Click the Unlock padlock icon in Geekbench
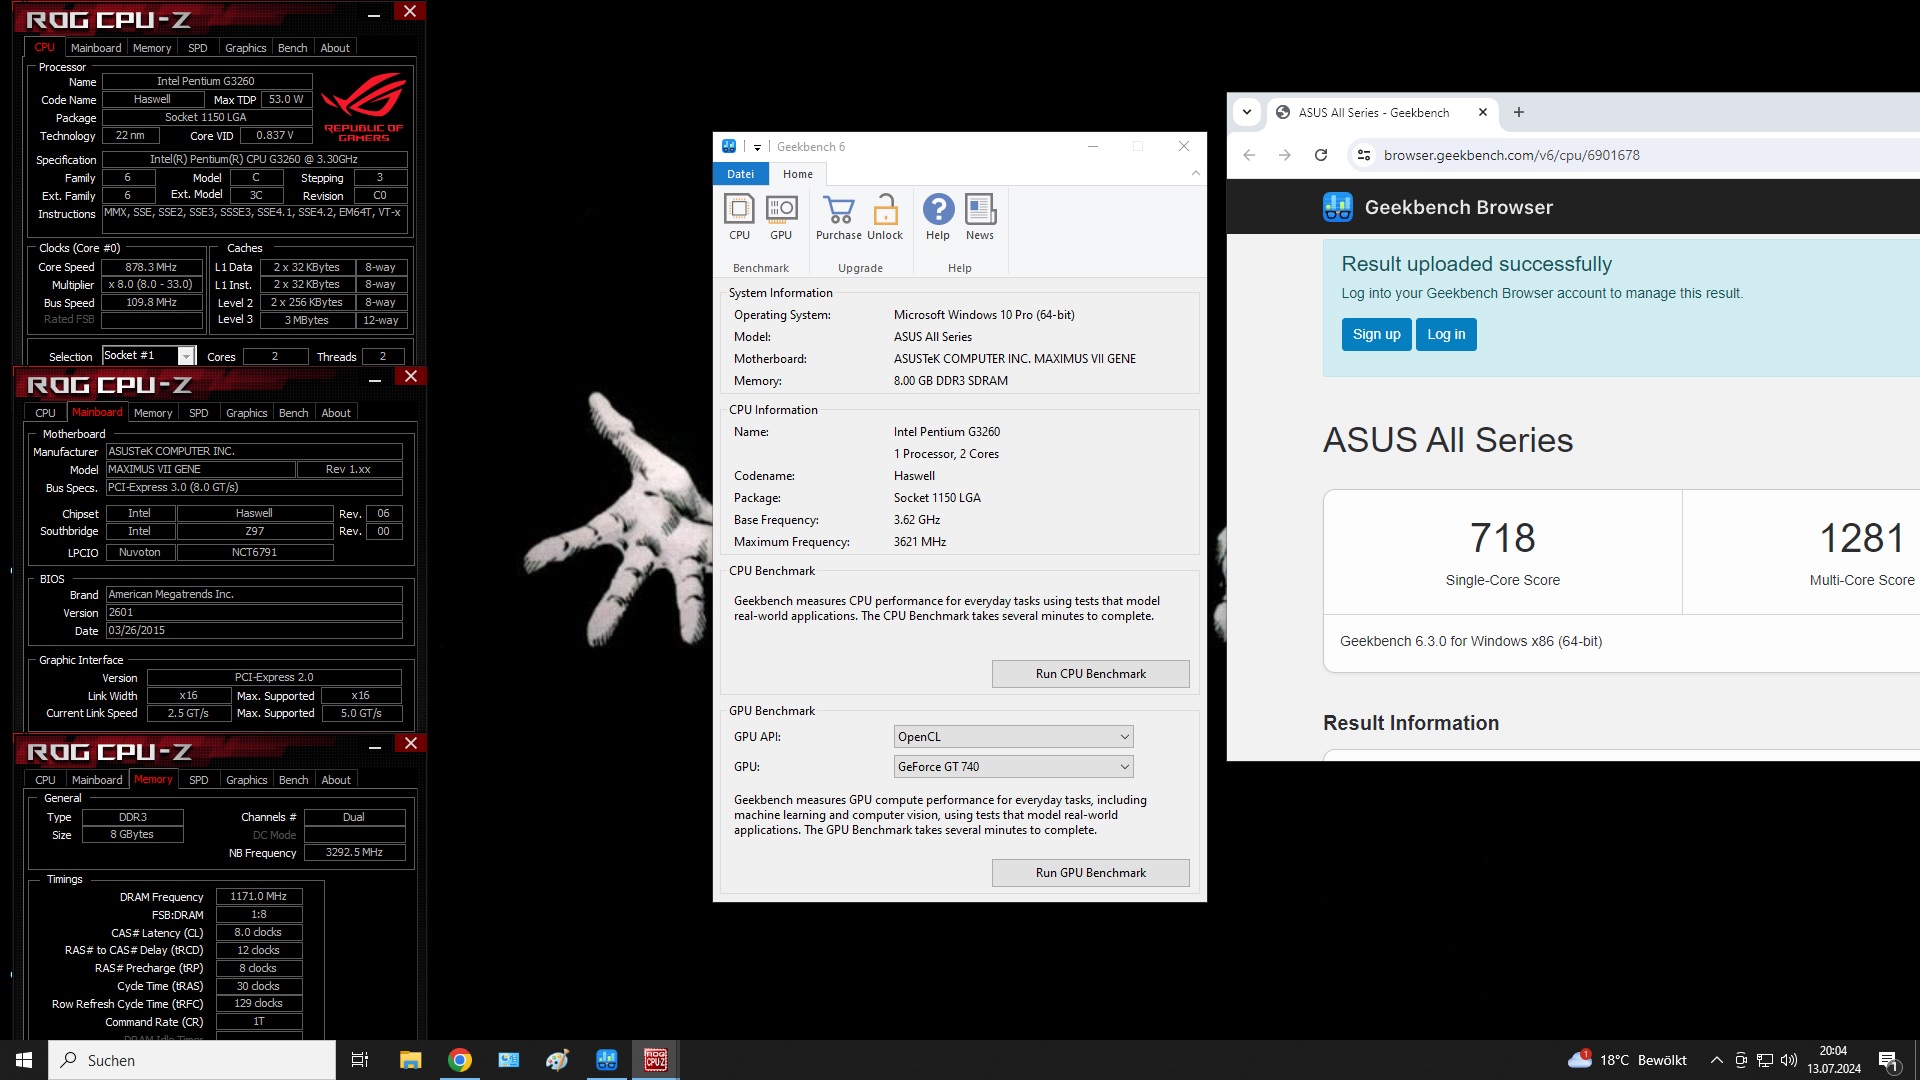The height and width of the screenshot is (1080, 1920). pos(885,218)
